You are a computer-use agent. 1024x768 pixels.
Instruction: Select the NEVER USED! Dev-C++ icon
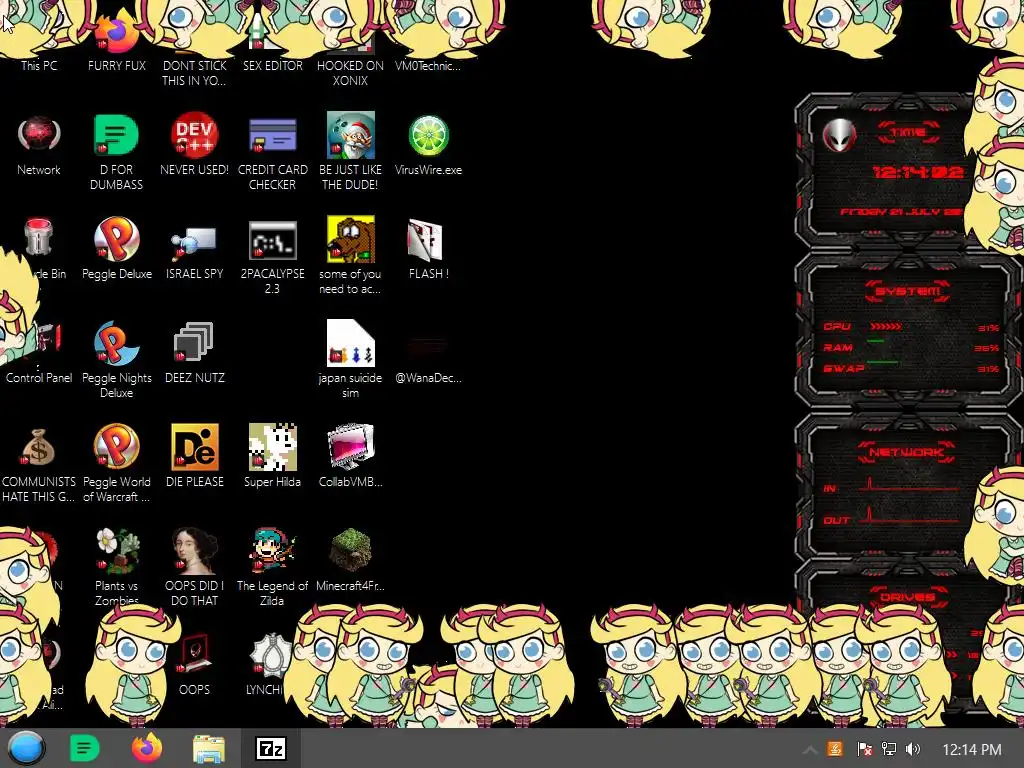pos(195,135)
